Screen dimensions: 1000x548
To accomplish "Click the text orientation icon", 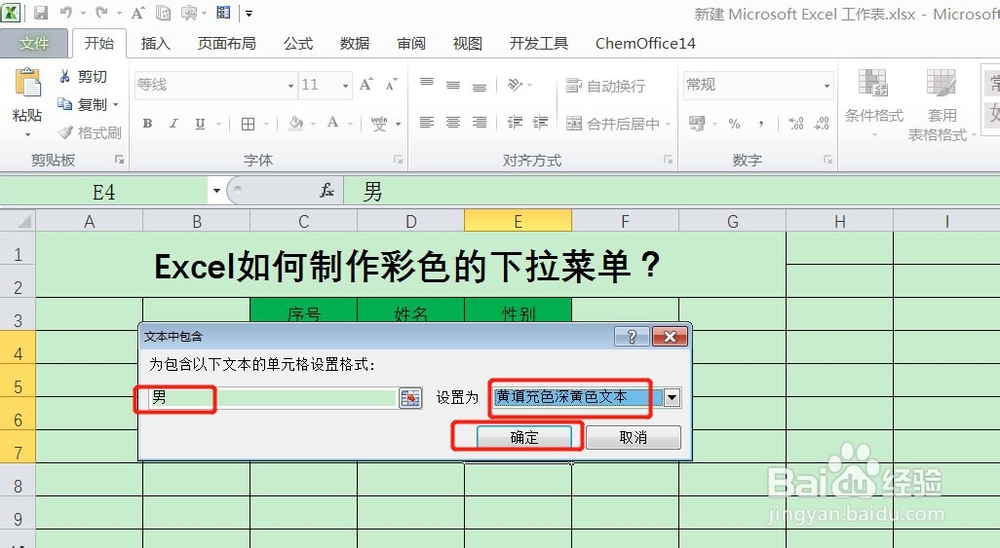I will (x=515, y=84).
